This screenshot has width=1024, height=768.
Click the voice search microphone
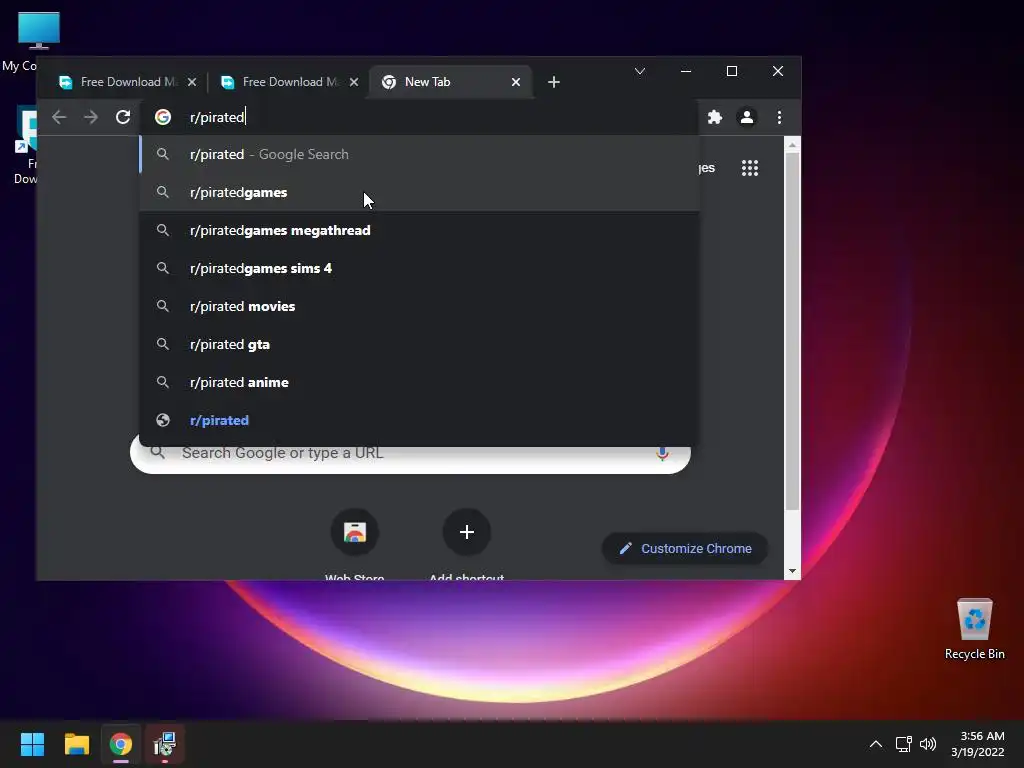tap(662, 453)
